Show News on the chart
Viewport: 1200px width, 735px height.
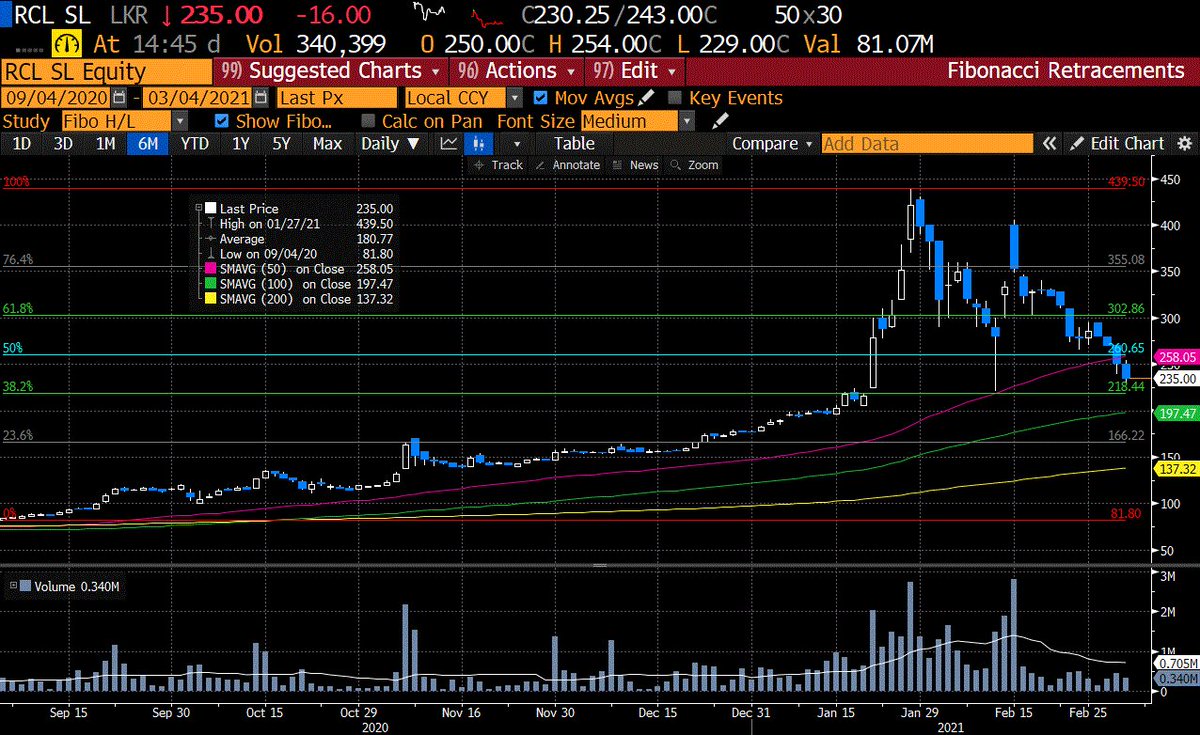coord(637,165)
